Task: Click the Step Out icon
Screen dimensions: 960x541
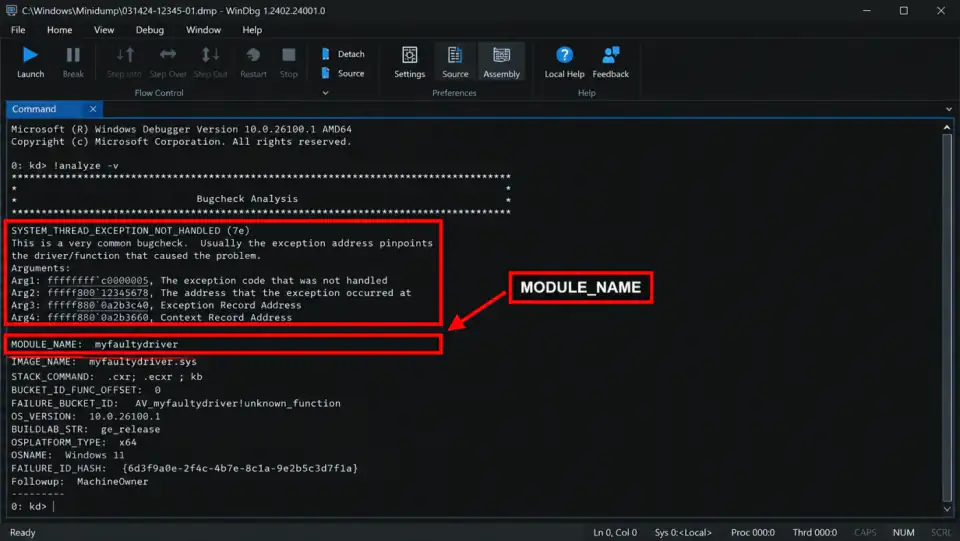Action: click(x=210, y=55)
